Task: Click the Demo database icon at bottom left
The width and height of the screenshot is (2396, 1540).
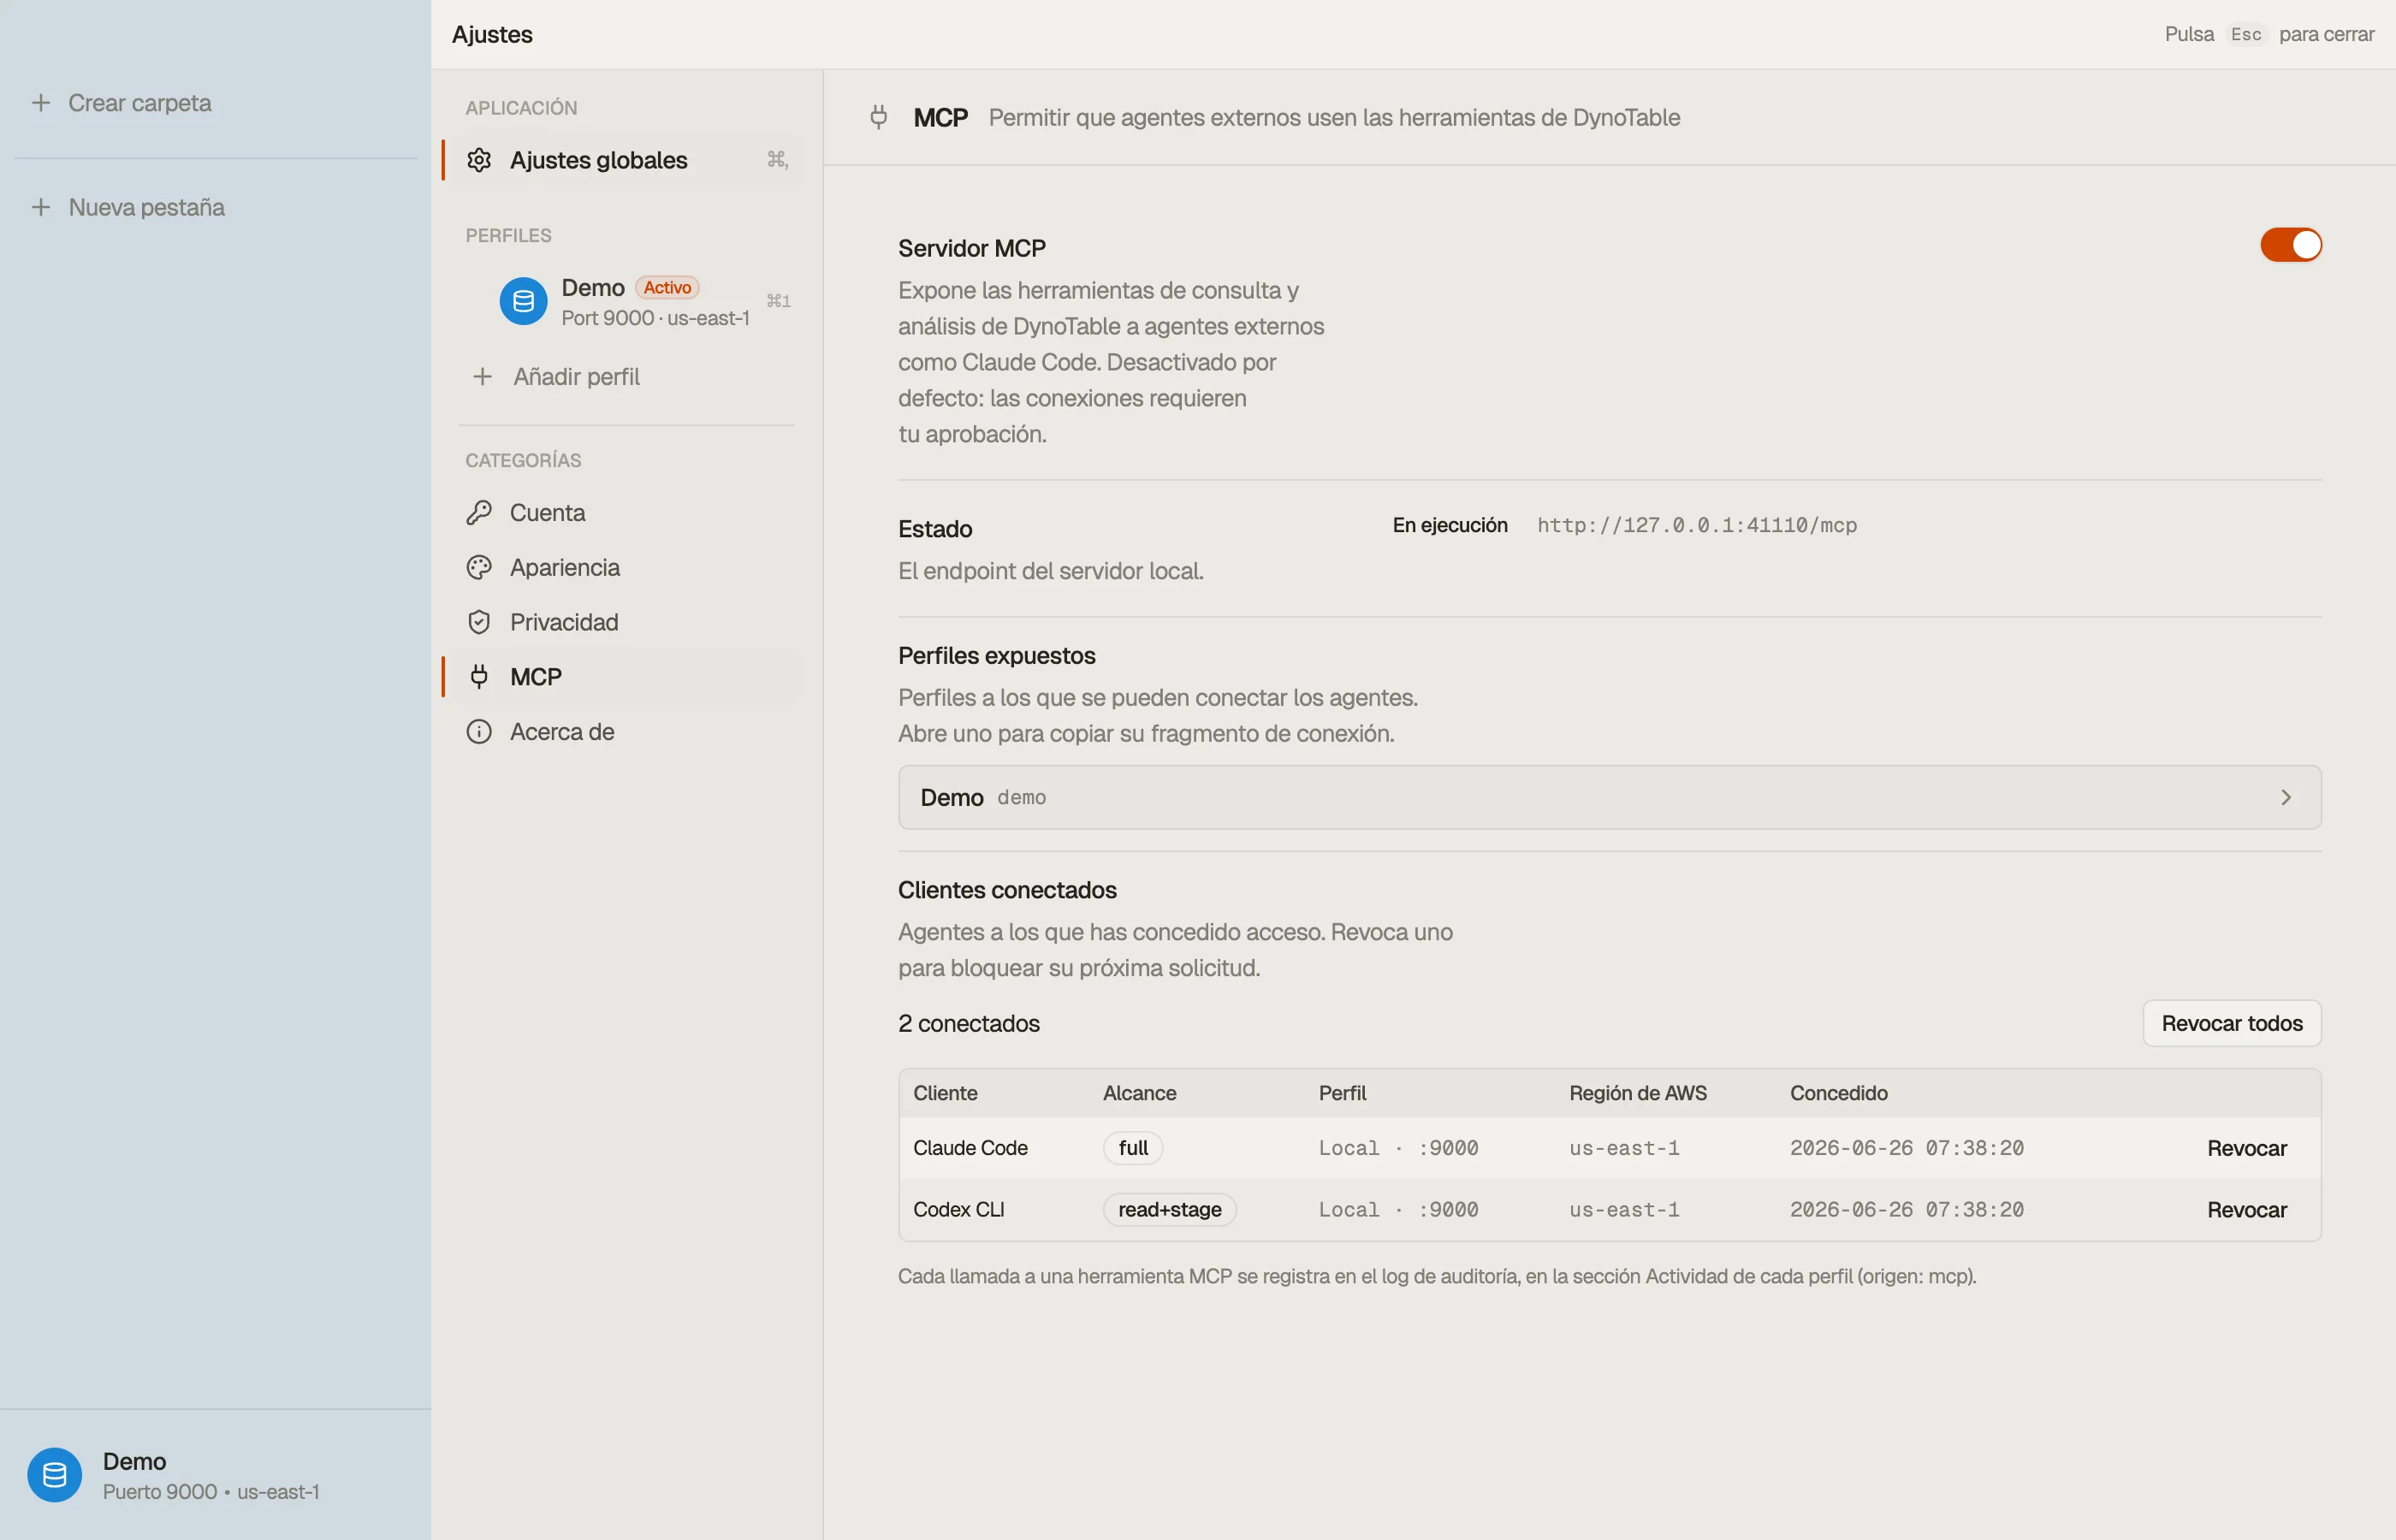Action: tap(54, 1475)
